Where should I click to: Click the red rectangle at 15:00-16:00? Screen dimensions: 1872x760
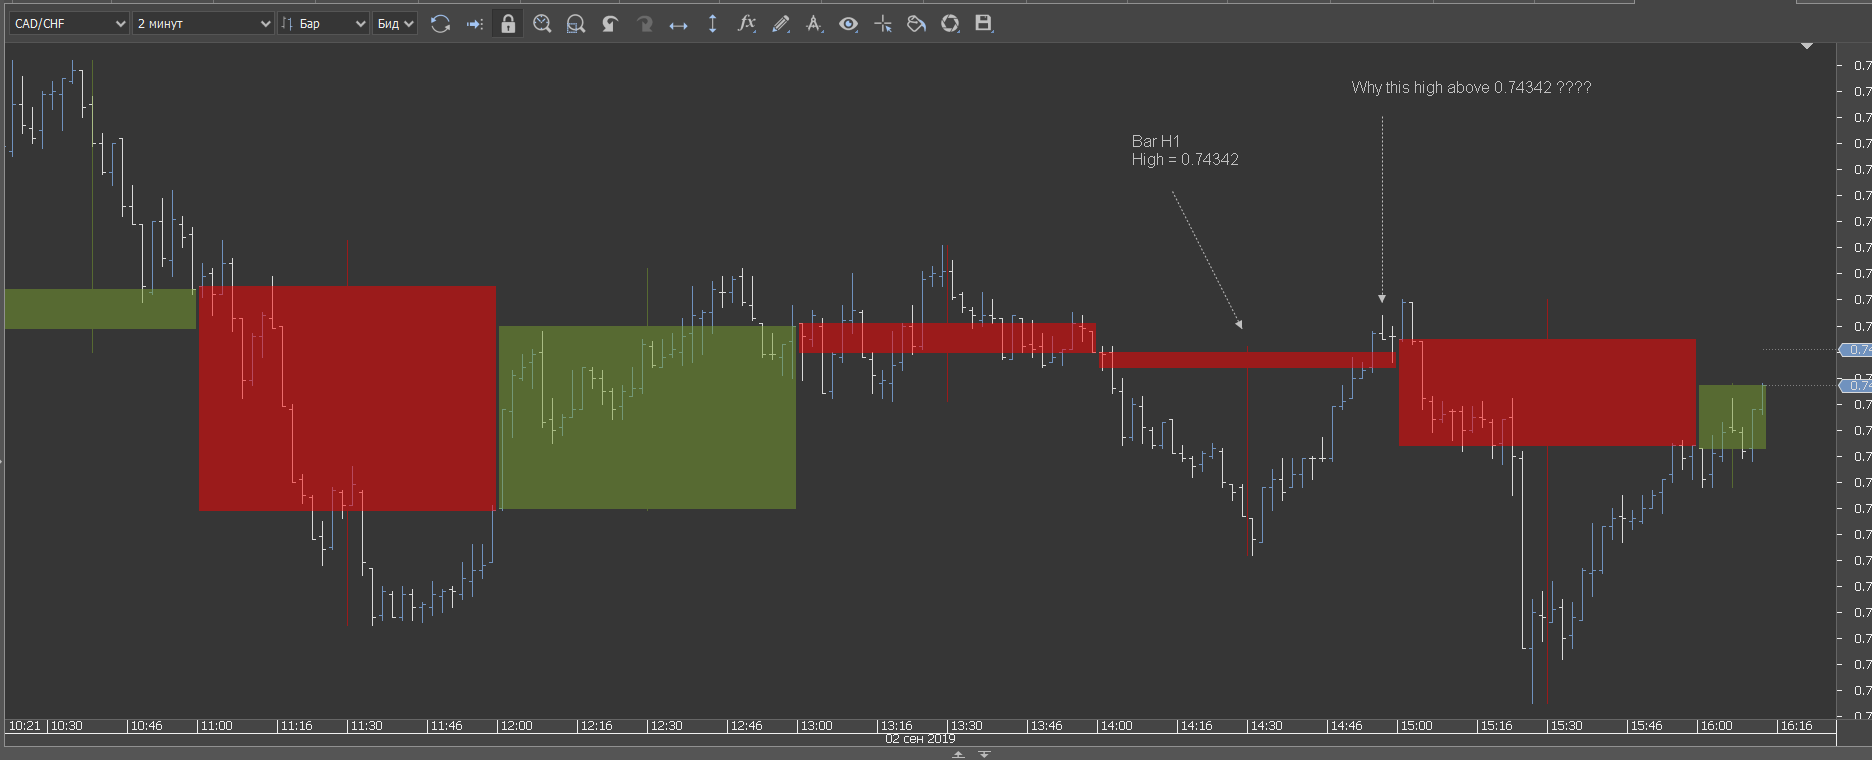point(1547,392)
